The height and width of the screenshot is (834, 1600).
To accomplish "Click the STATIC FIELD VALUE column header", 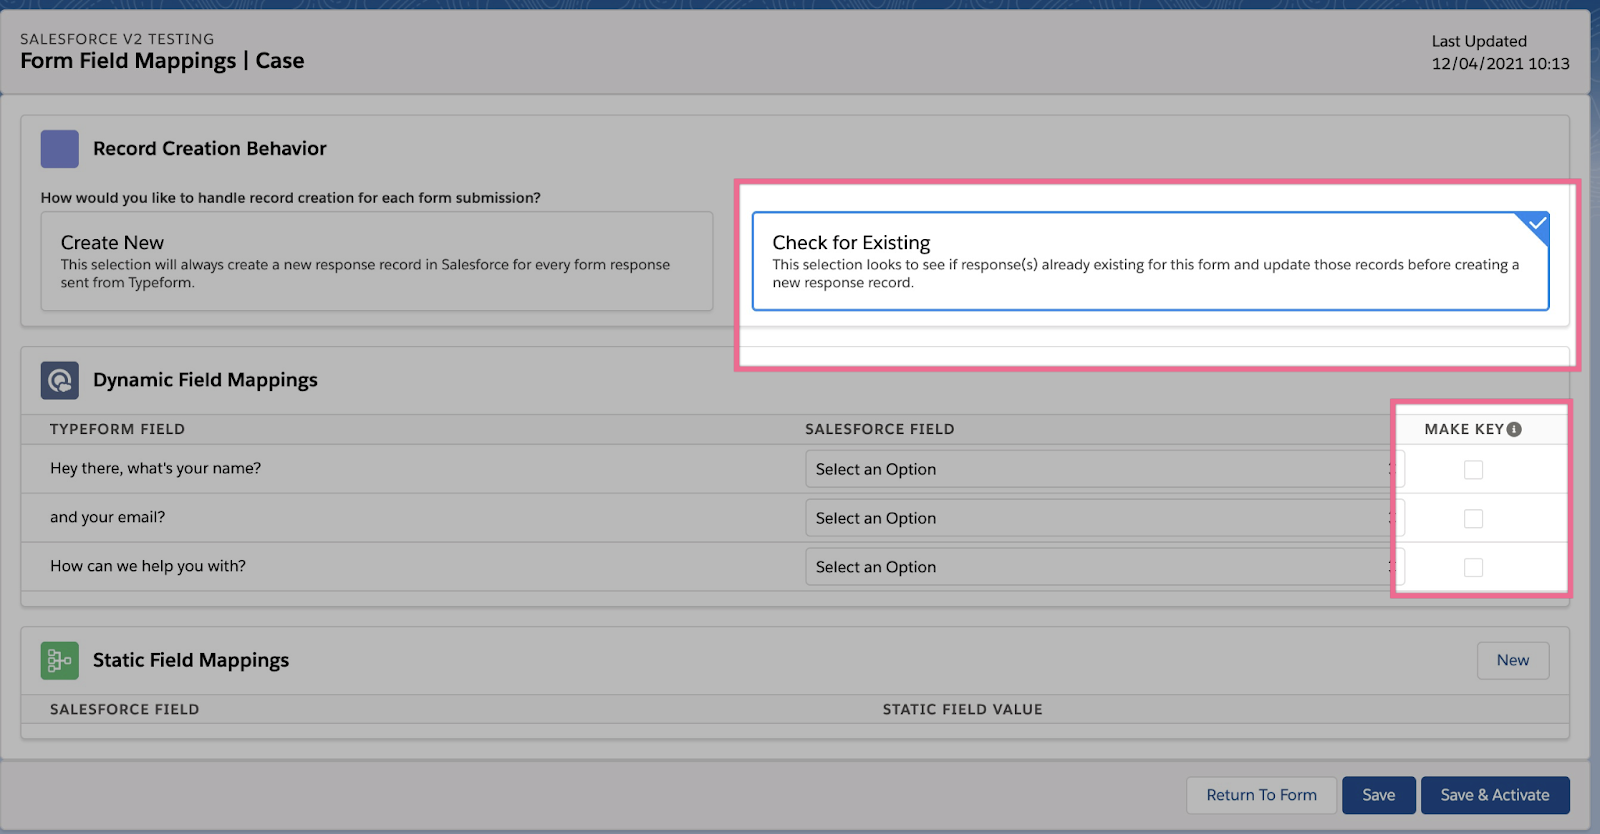I will (x=962, y=709).
